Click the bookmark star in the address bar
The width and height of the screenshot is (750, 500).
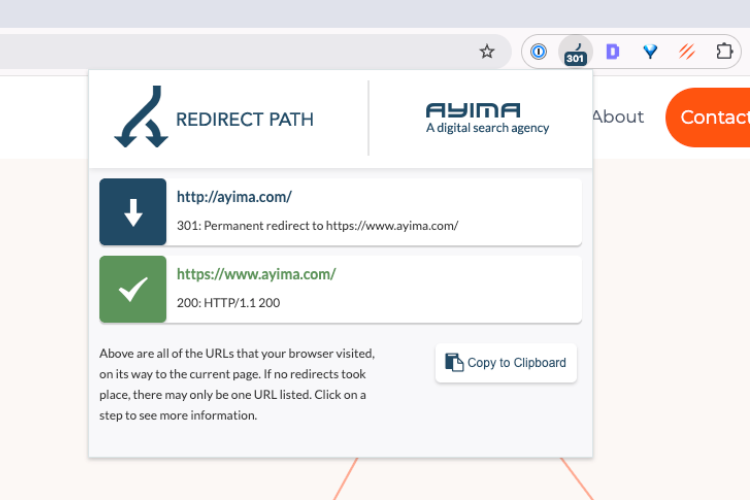[487, 52]
